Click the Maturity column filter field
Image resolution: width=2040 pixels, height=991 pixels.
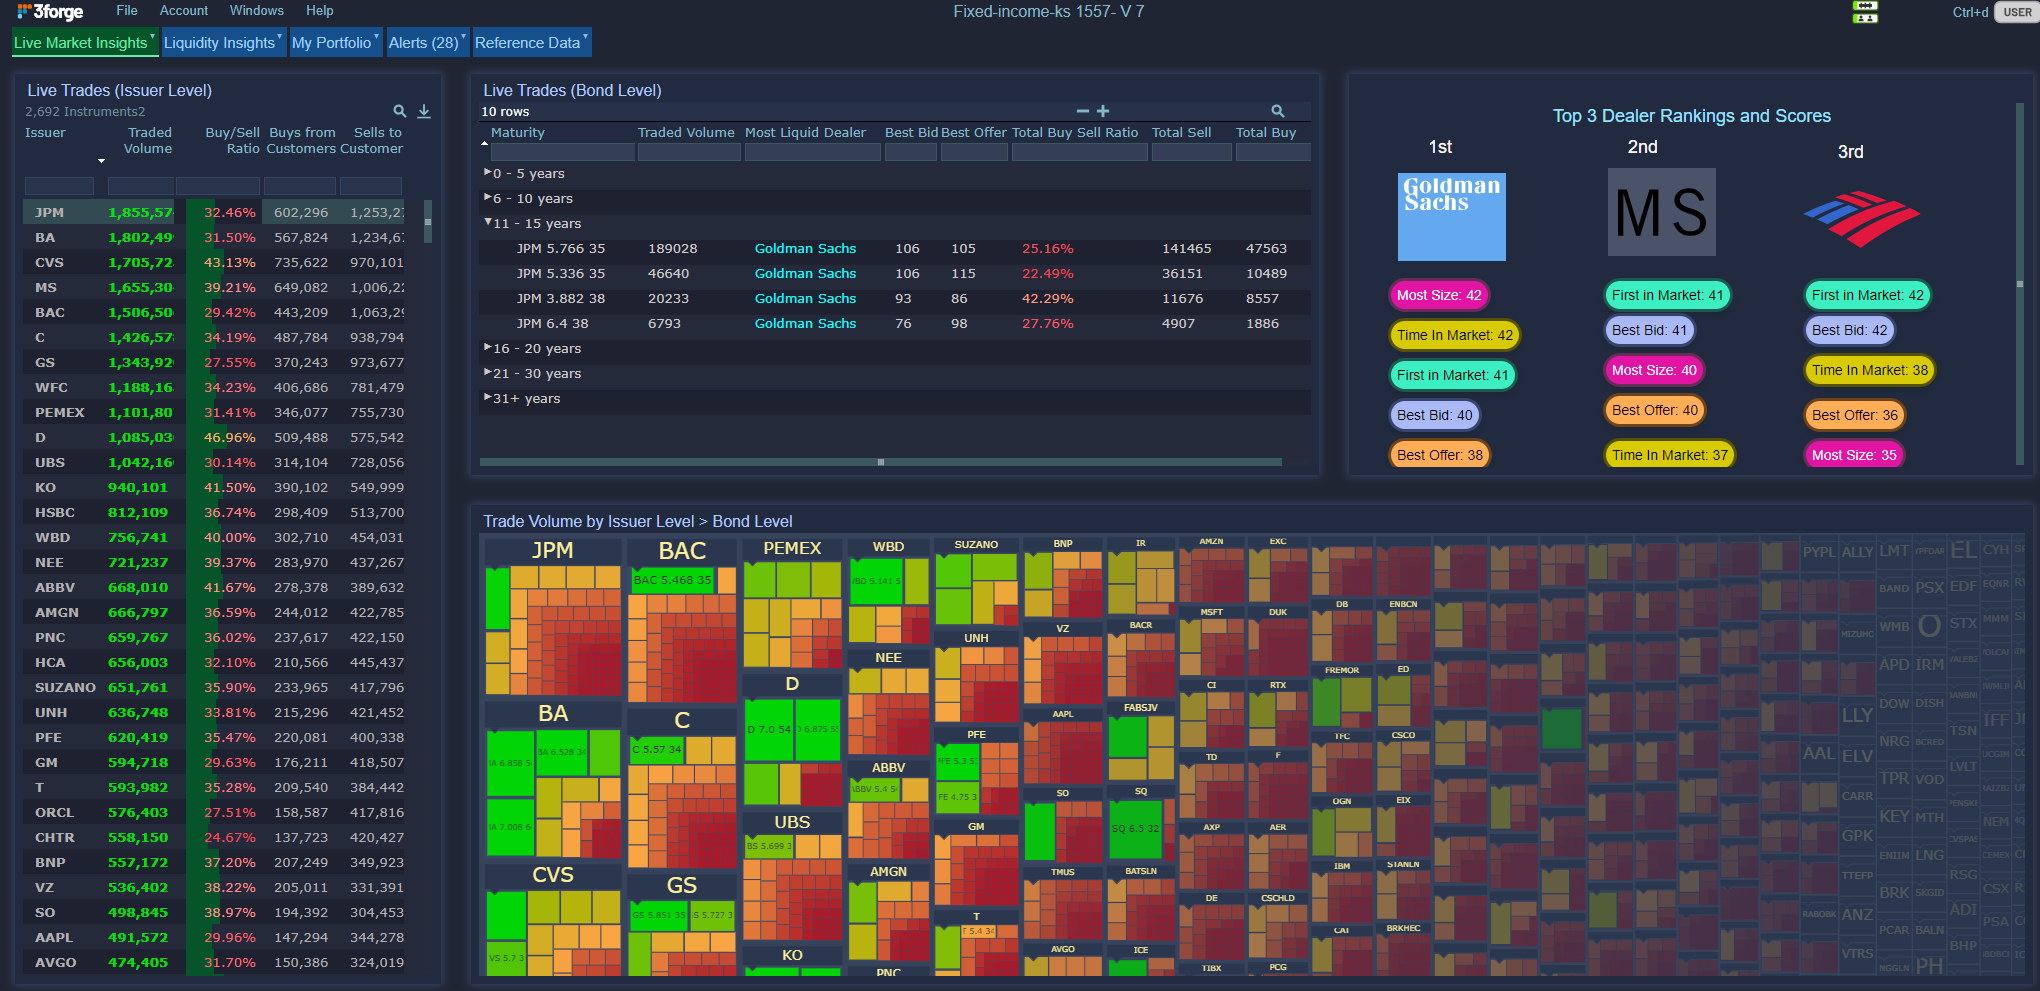562,152
